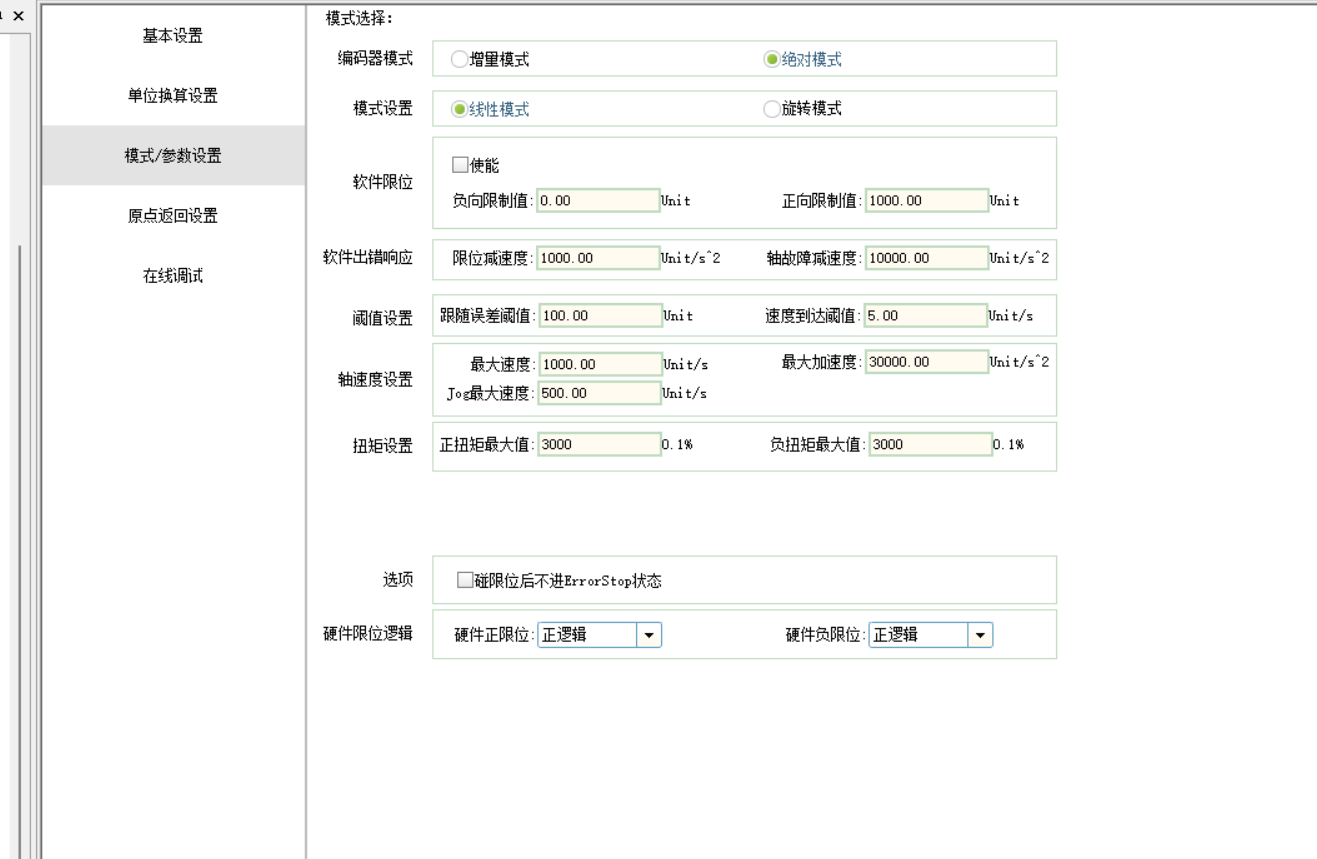Image resolution: width=1317 pixels, height=859 pixels.
Task: Toggle 碰限位后不进ErrorStop状态 checkbox
Action: point(465,580)
